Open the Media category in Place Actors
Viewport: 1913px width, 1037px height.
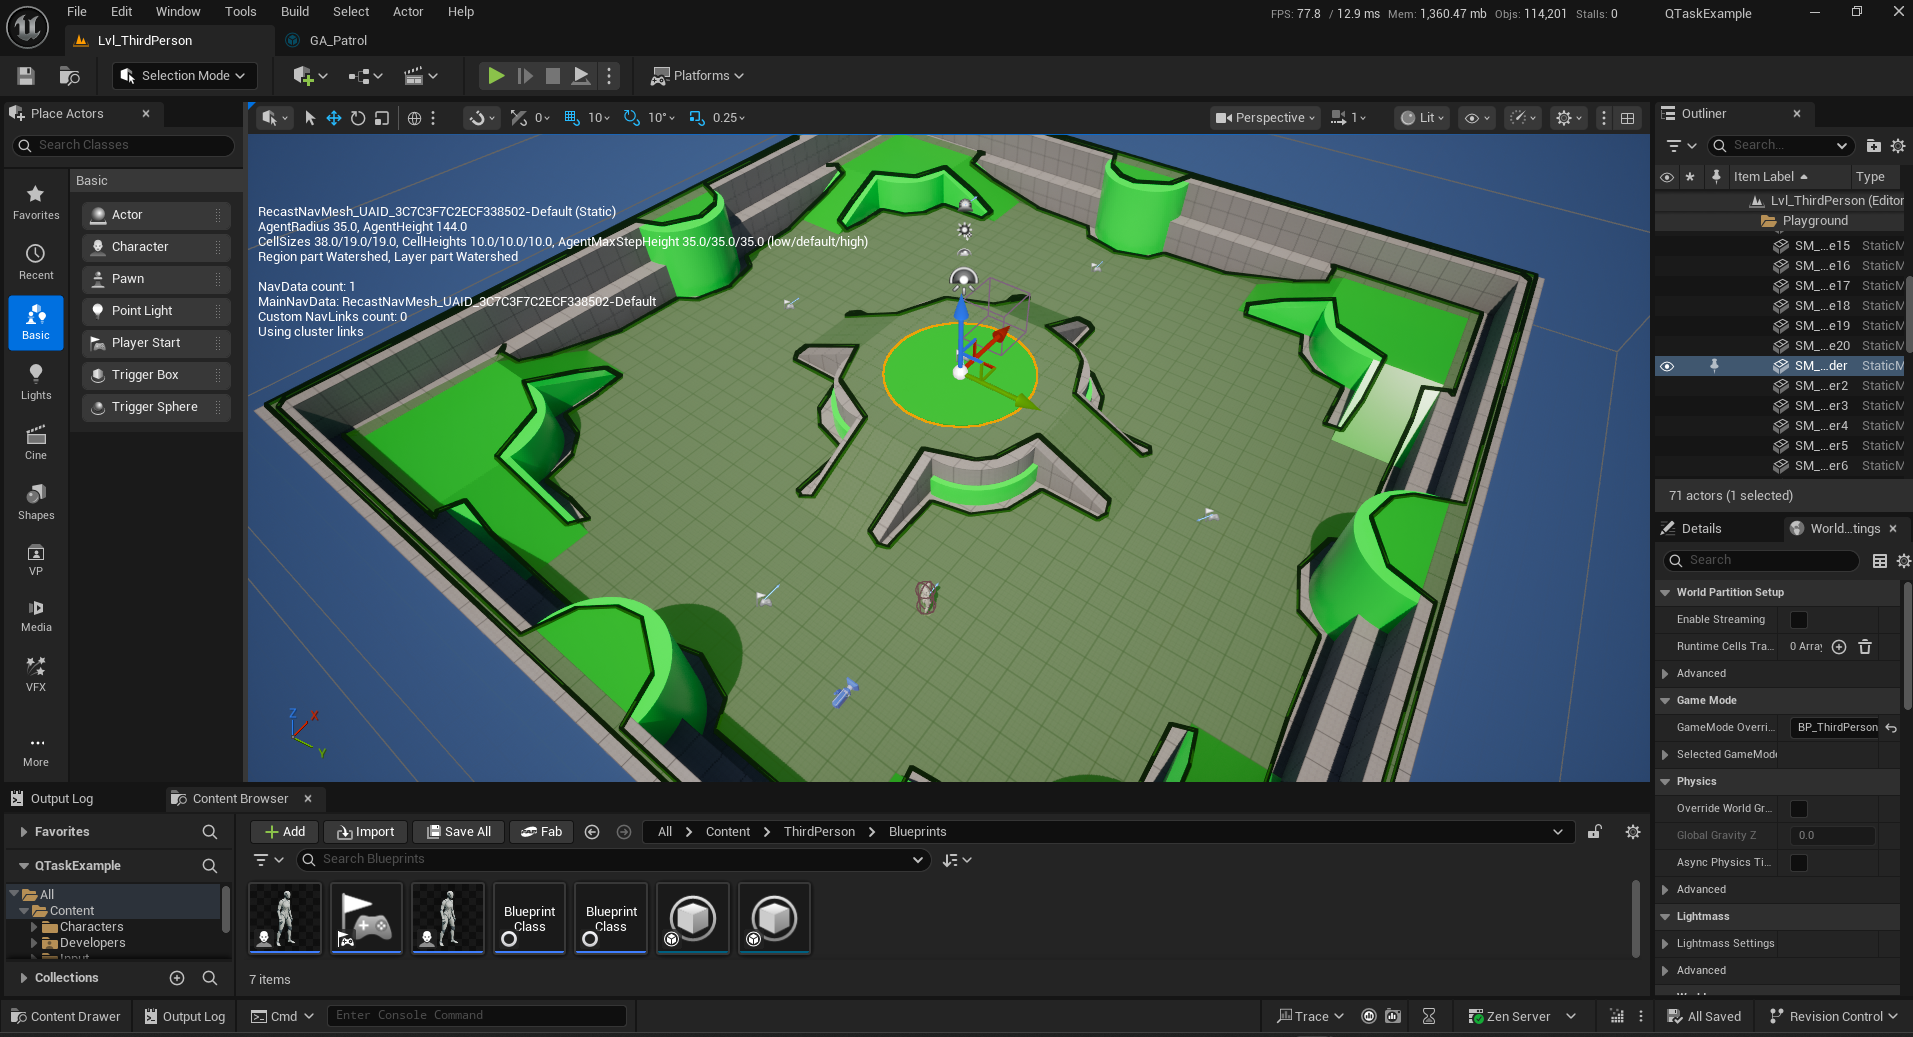(x=36, y=615)
